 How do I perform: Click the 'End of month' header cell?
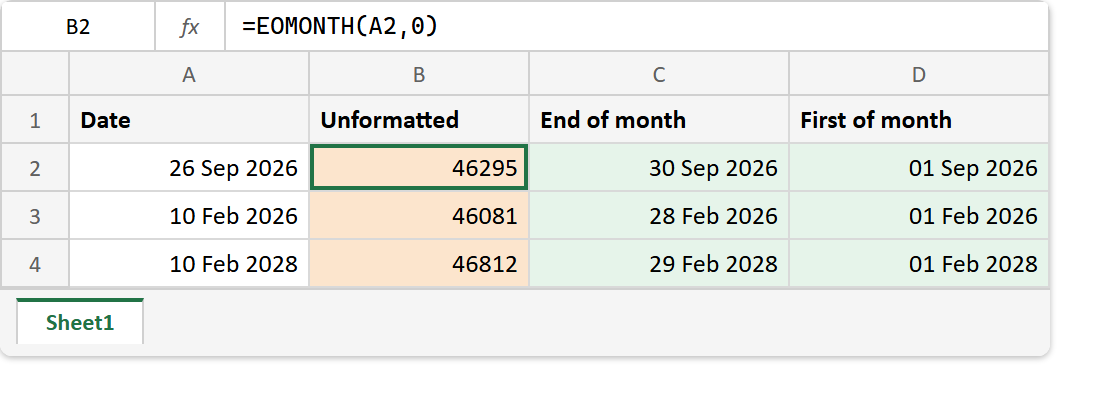coord(659,120)
